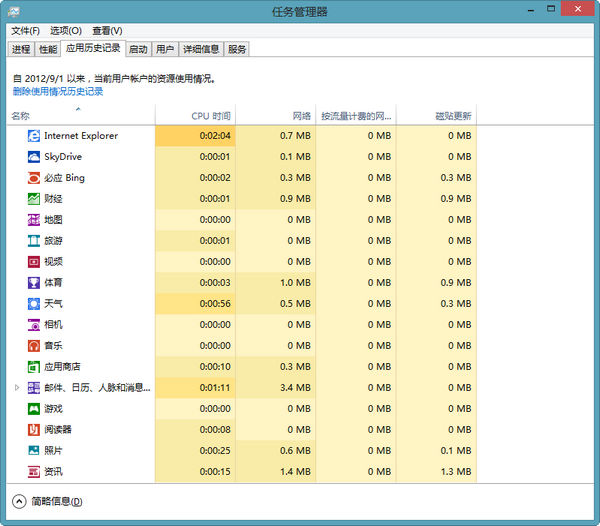
Task: Expand the 邮件、日历、人脉和消息 group
Action: pyautogui.click(x=16, y=388)
